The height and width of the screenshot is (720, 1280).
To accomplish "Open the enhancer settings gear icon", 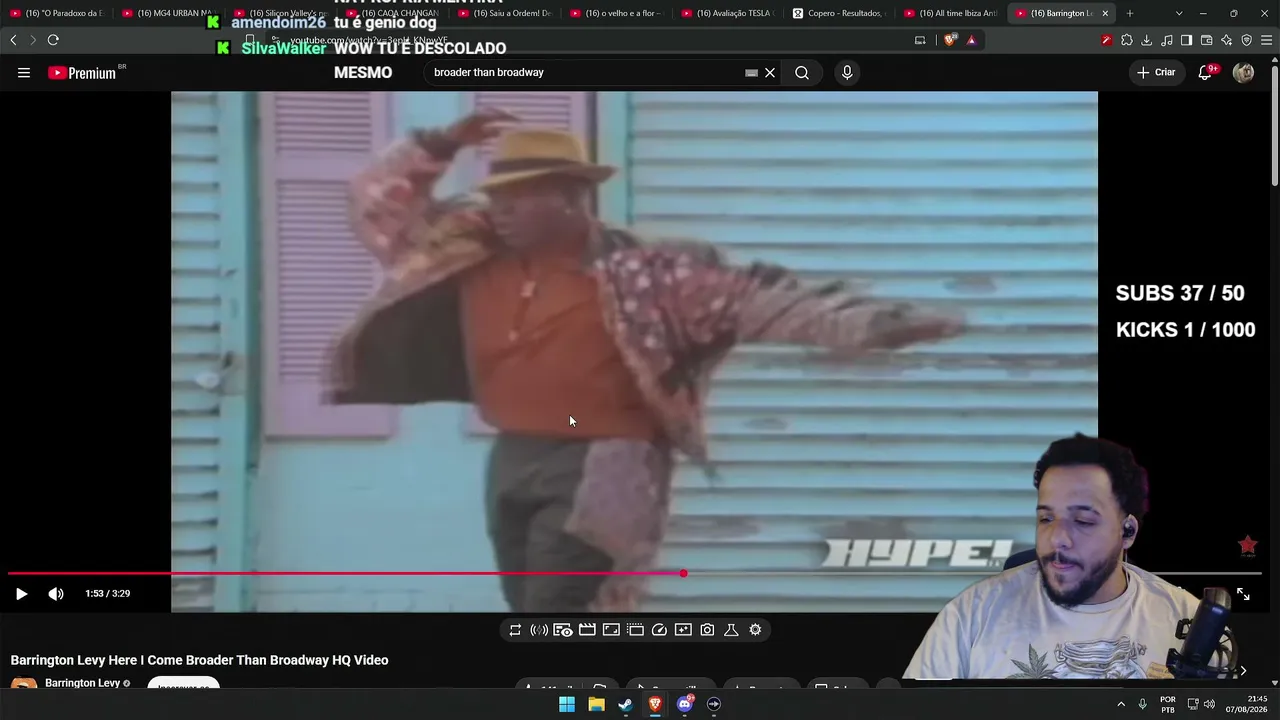I will click(755, 630).
